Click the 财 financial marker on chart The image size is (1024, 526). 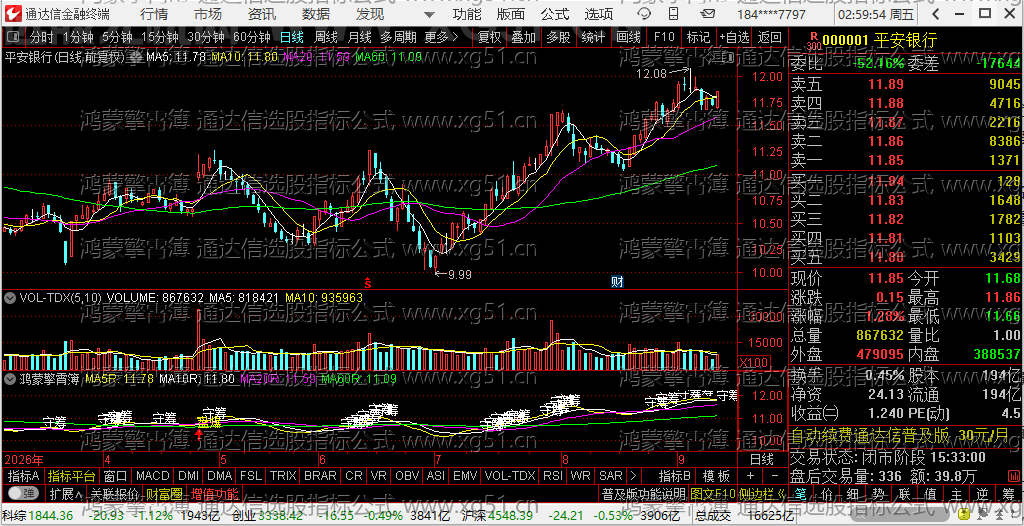coord(616,282)
